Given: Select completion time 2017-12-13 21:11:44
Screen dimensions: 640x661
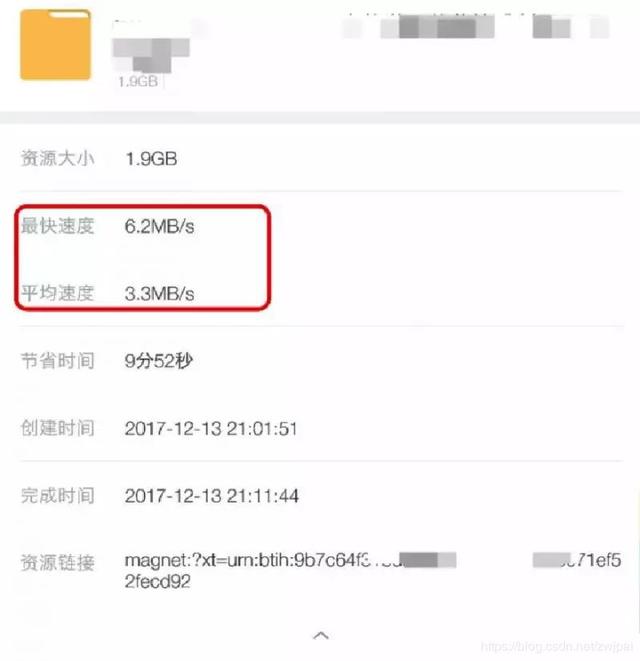Looking at the screenshot, I should click(x=212, y=496).
